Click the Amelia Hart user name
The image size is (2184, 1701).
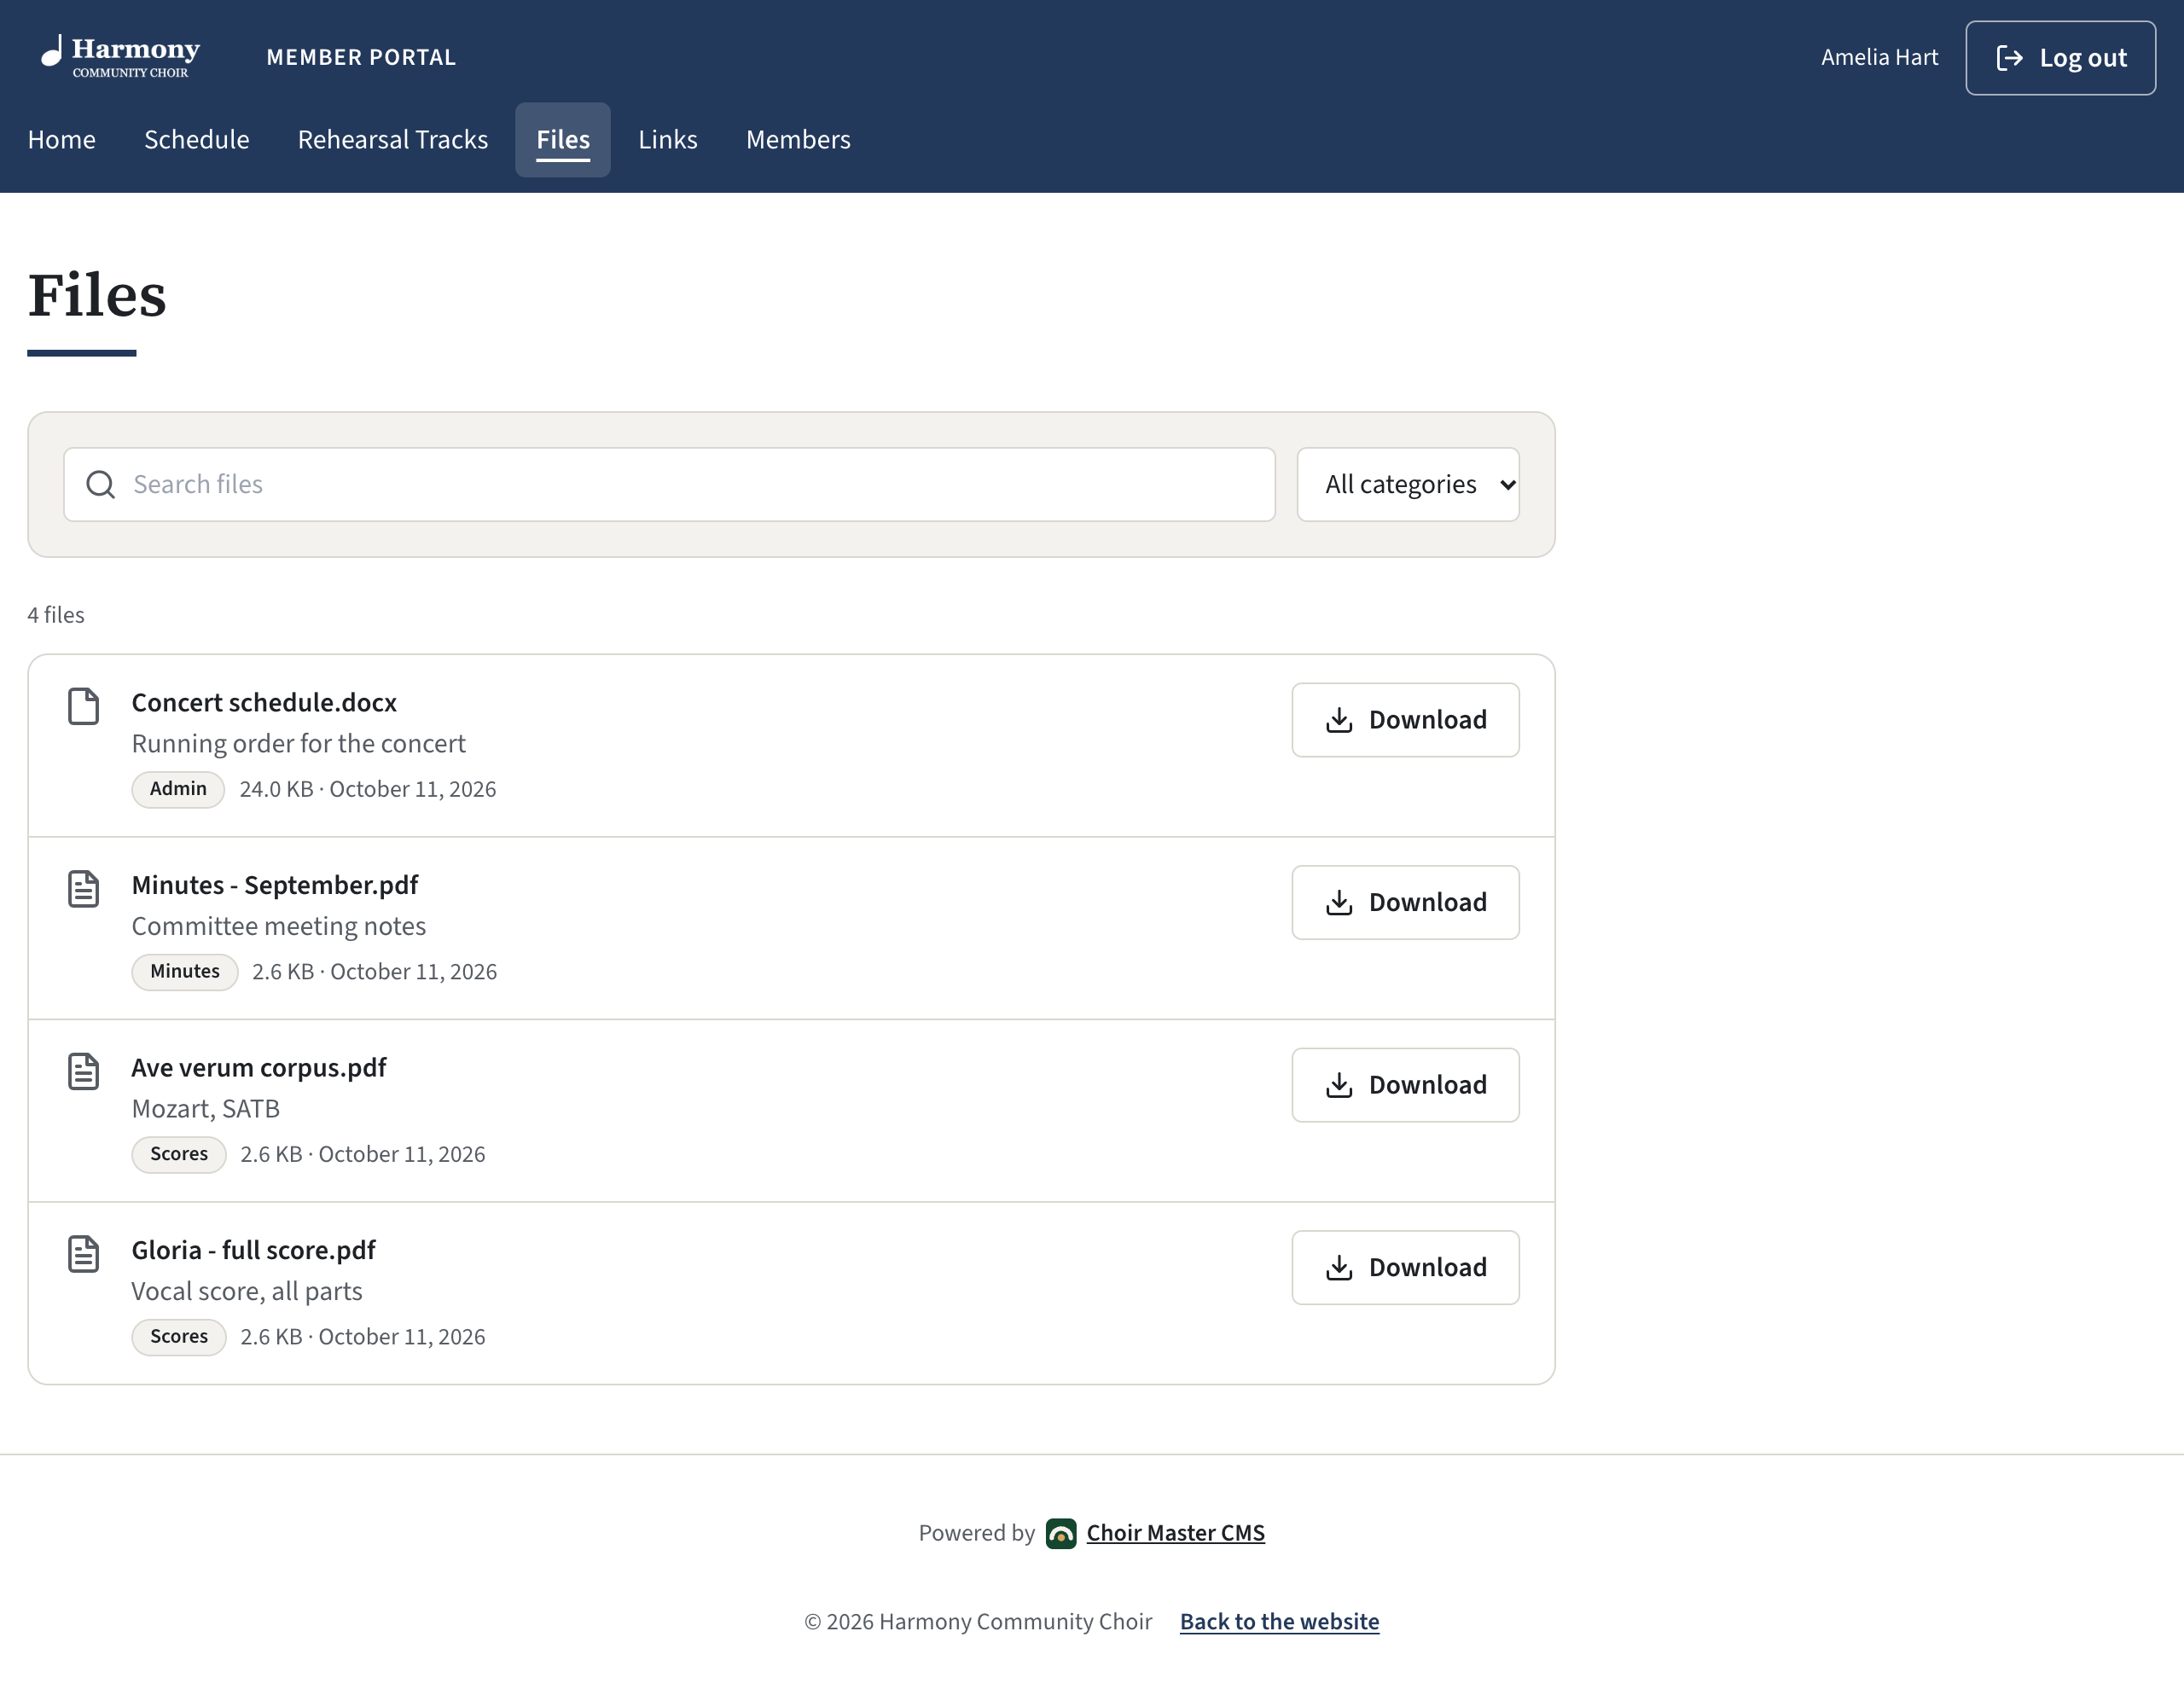1879,58
